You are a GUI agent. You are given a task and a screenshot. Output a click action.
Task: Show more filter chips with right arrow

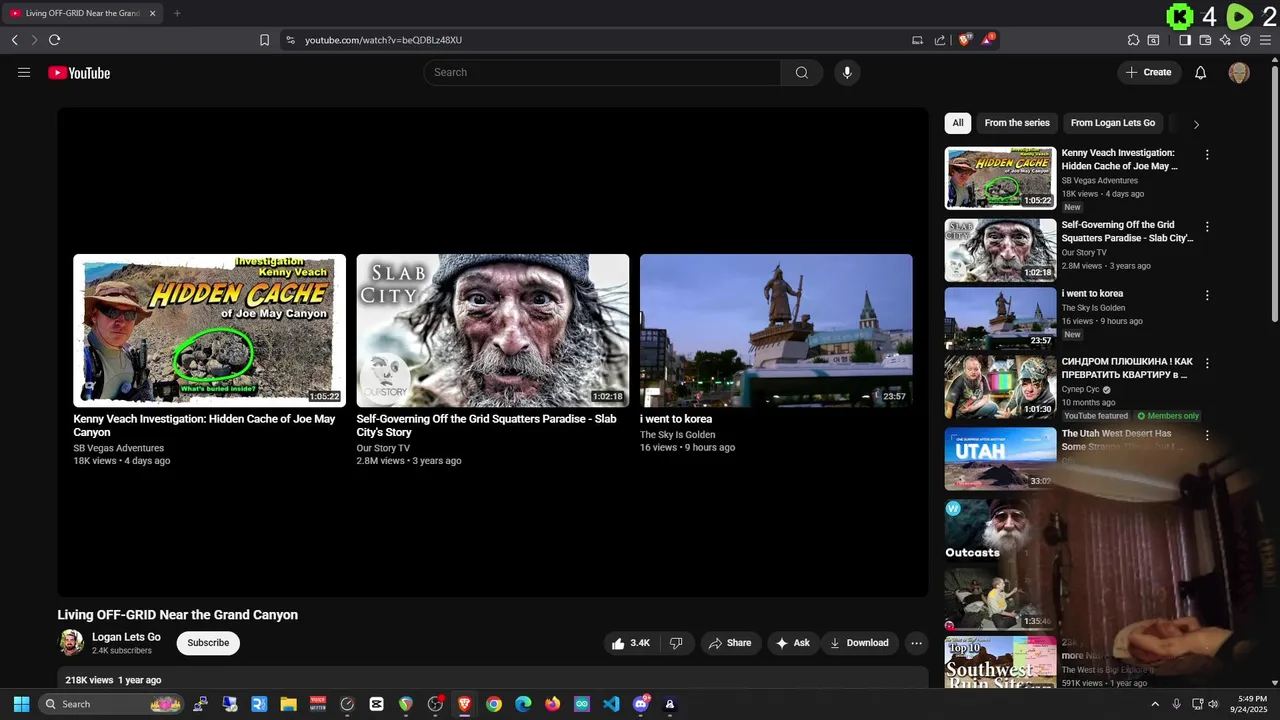point(1196,124)
